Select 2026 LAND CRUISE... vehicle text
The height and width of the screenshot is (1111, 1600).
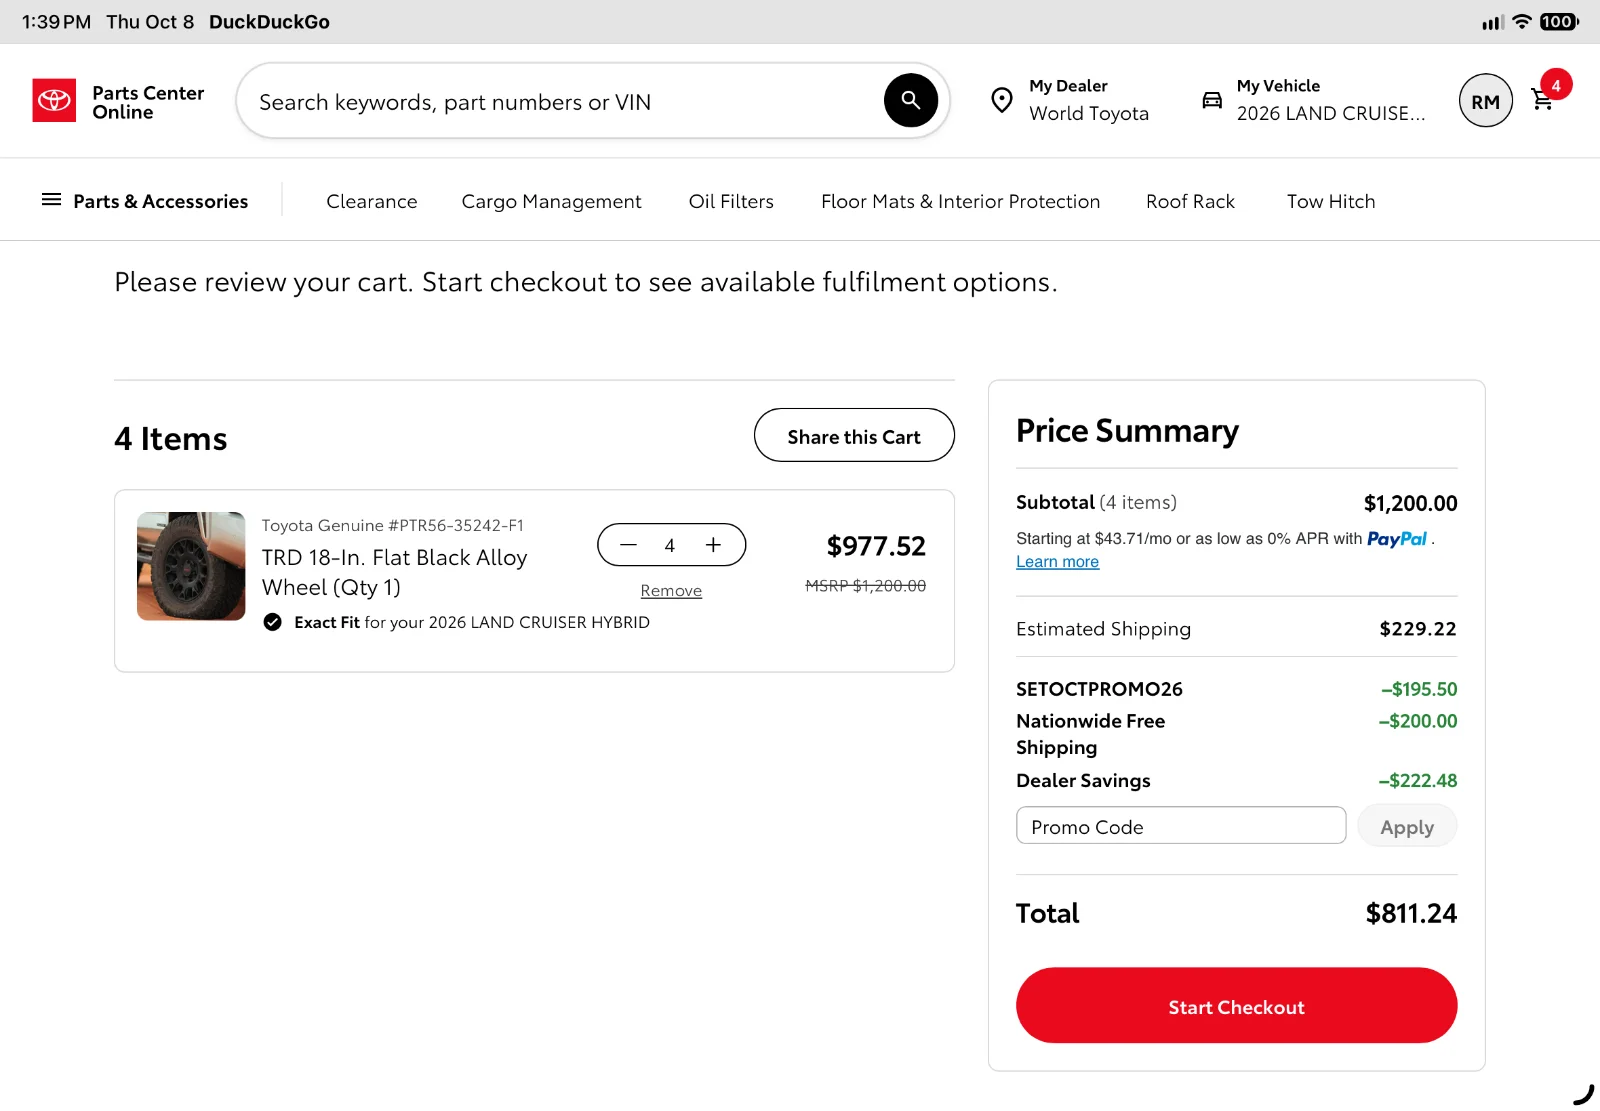coord(1331,114)
